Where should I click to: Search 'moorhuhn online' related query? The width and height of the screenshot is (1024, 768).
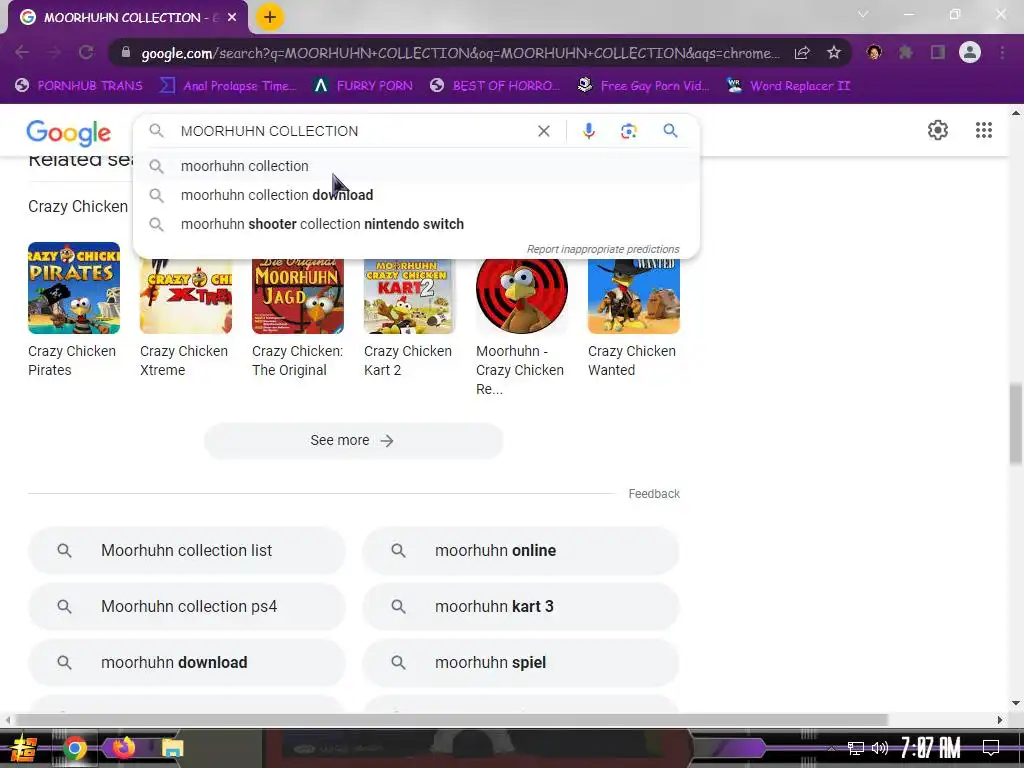click(520, 551)
